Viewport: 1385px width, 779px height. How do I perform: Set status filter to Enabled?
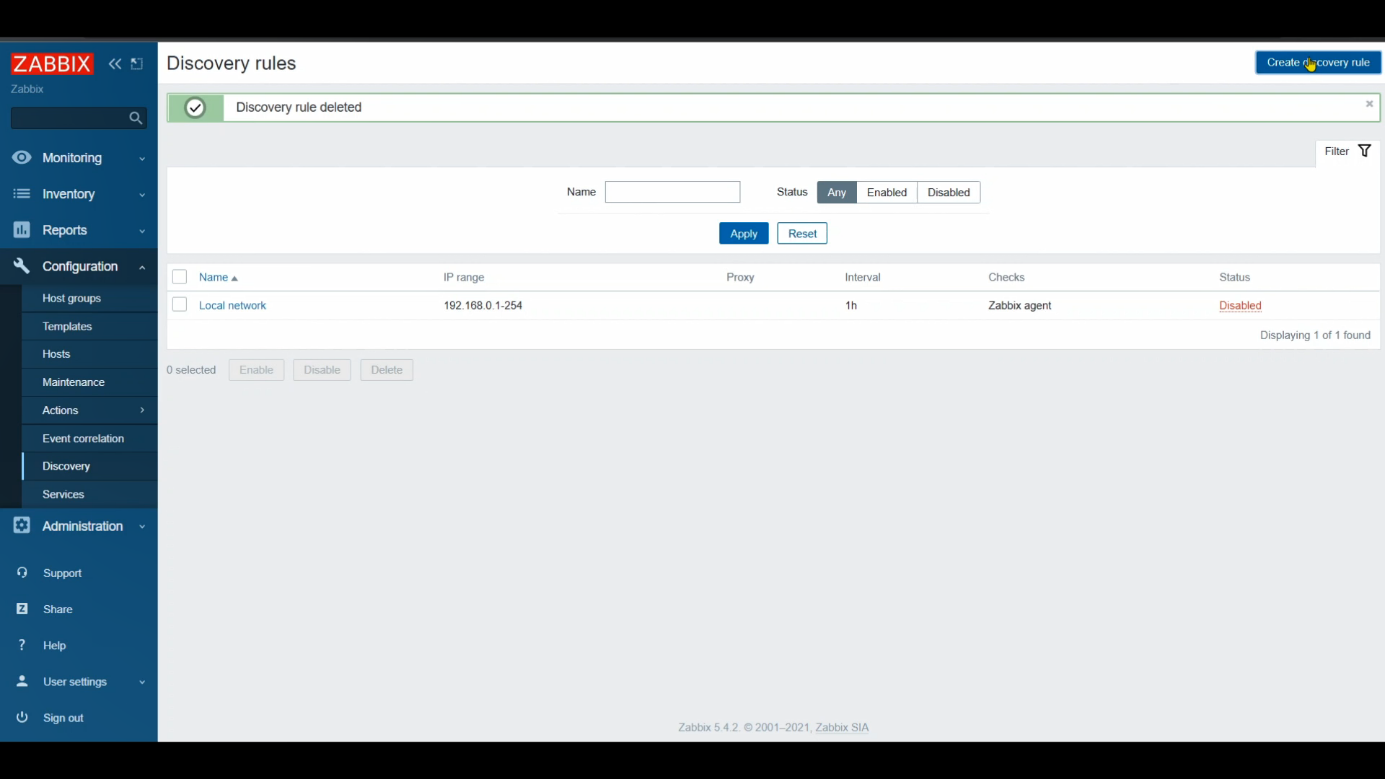887,192
